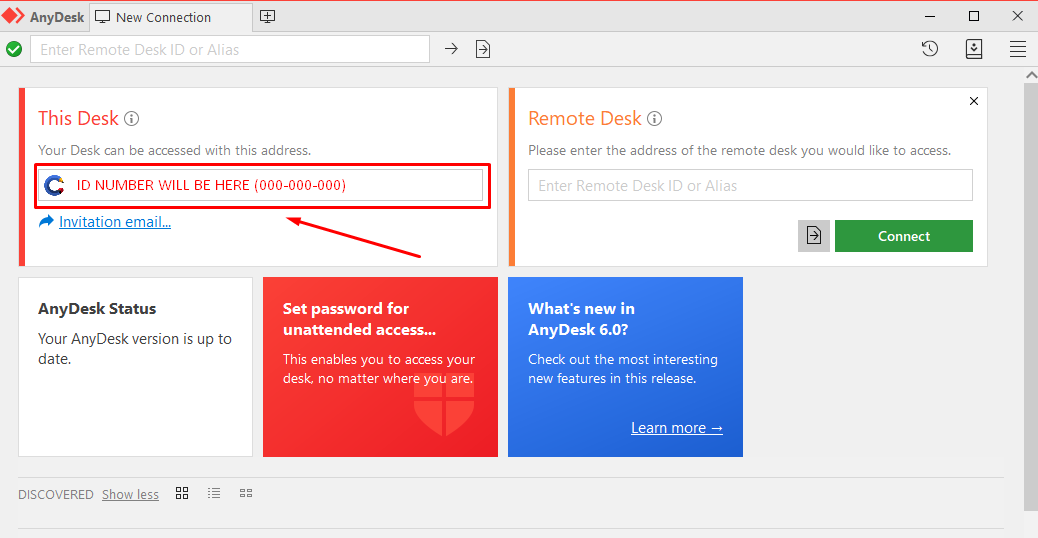Close the Remote Desk panel
Viewport: 1038px width, 538px height.
click(x=974, y=101)
